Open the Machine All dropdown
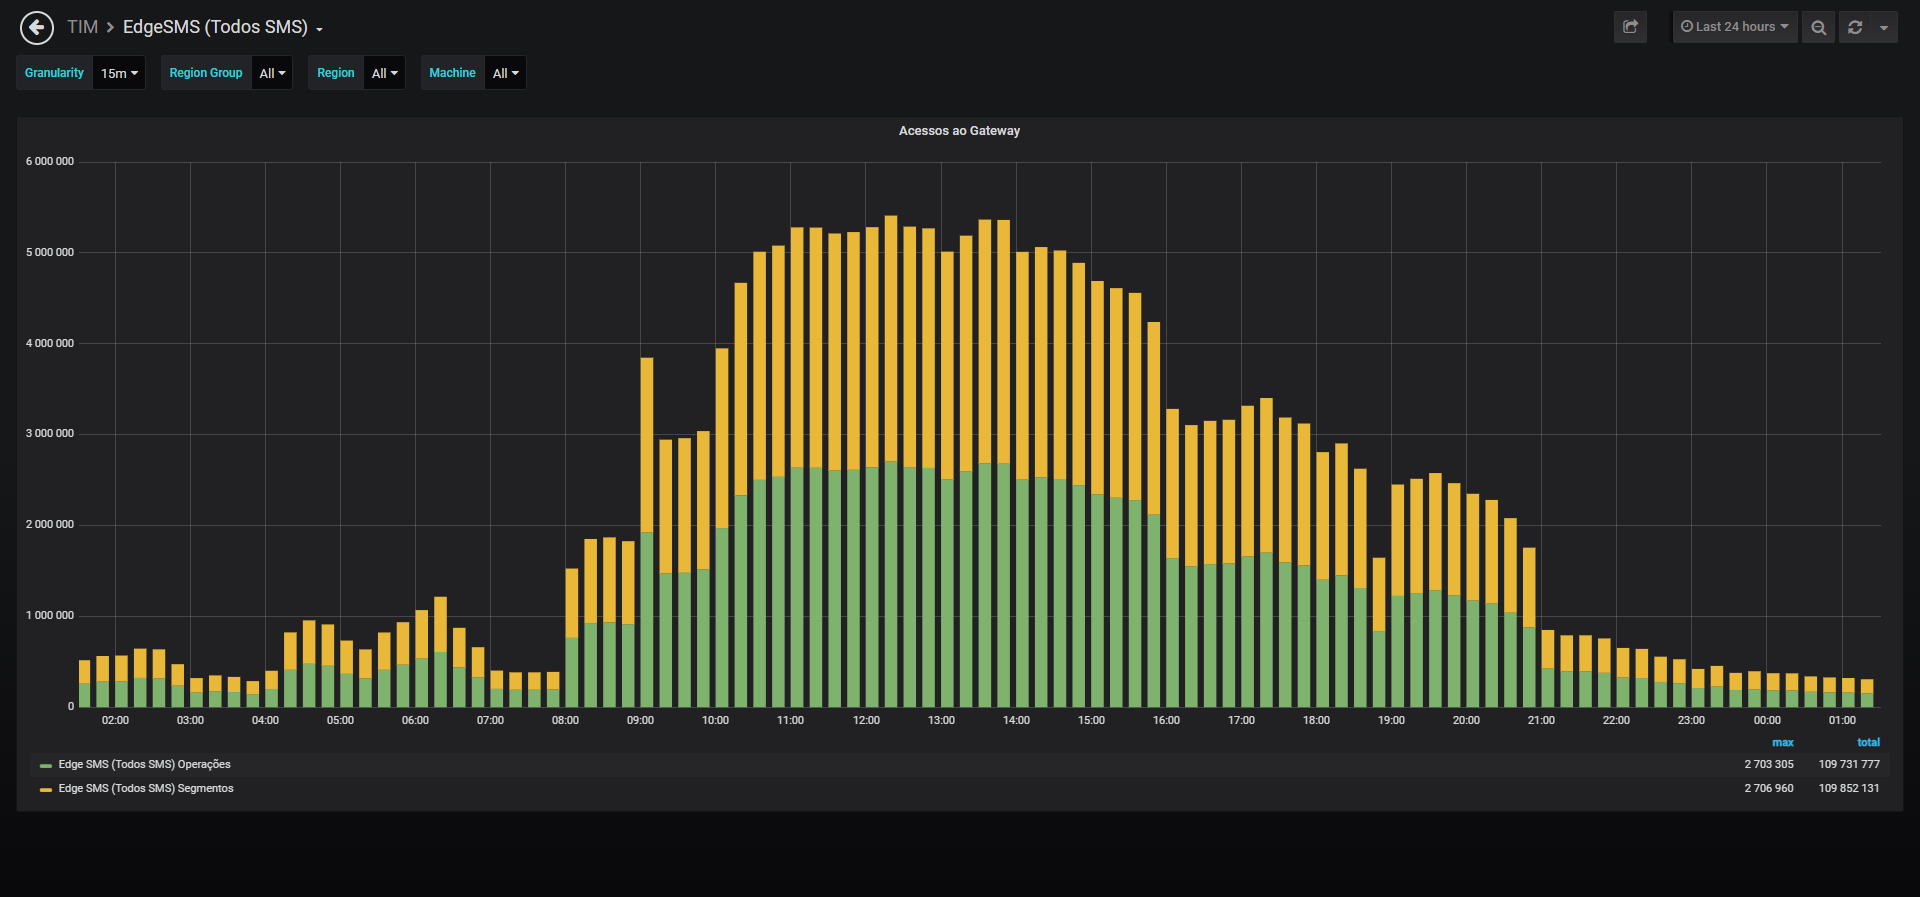The width and height of the screenshot is (1920, 897). [x=506, y=73]
